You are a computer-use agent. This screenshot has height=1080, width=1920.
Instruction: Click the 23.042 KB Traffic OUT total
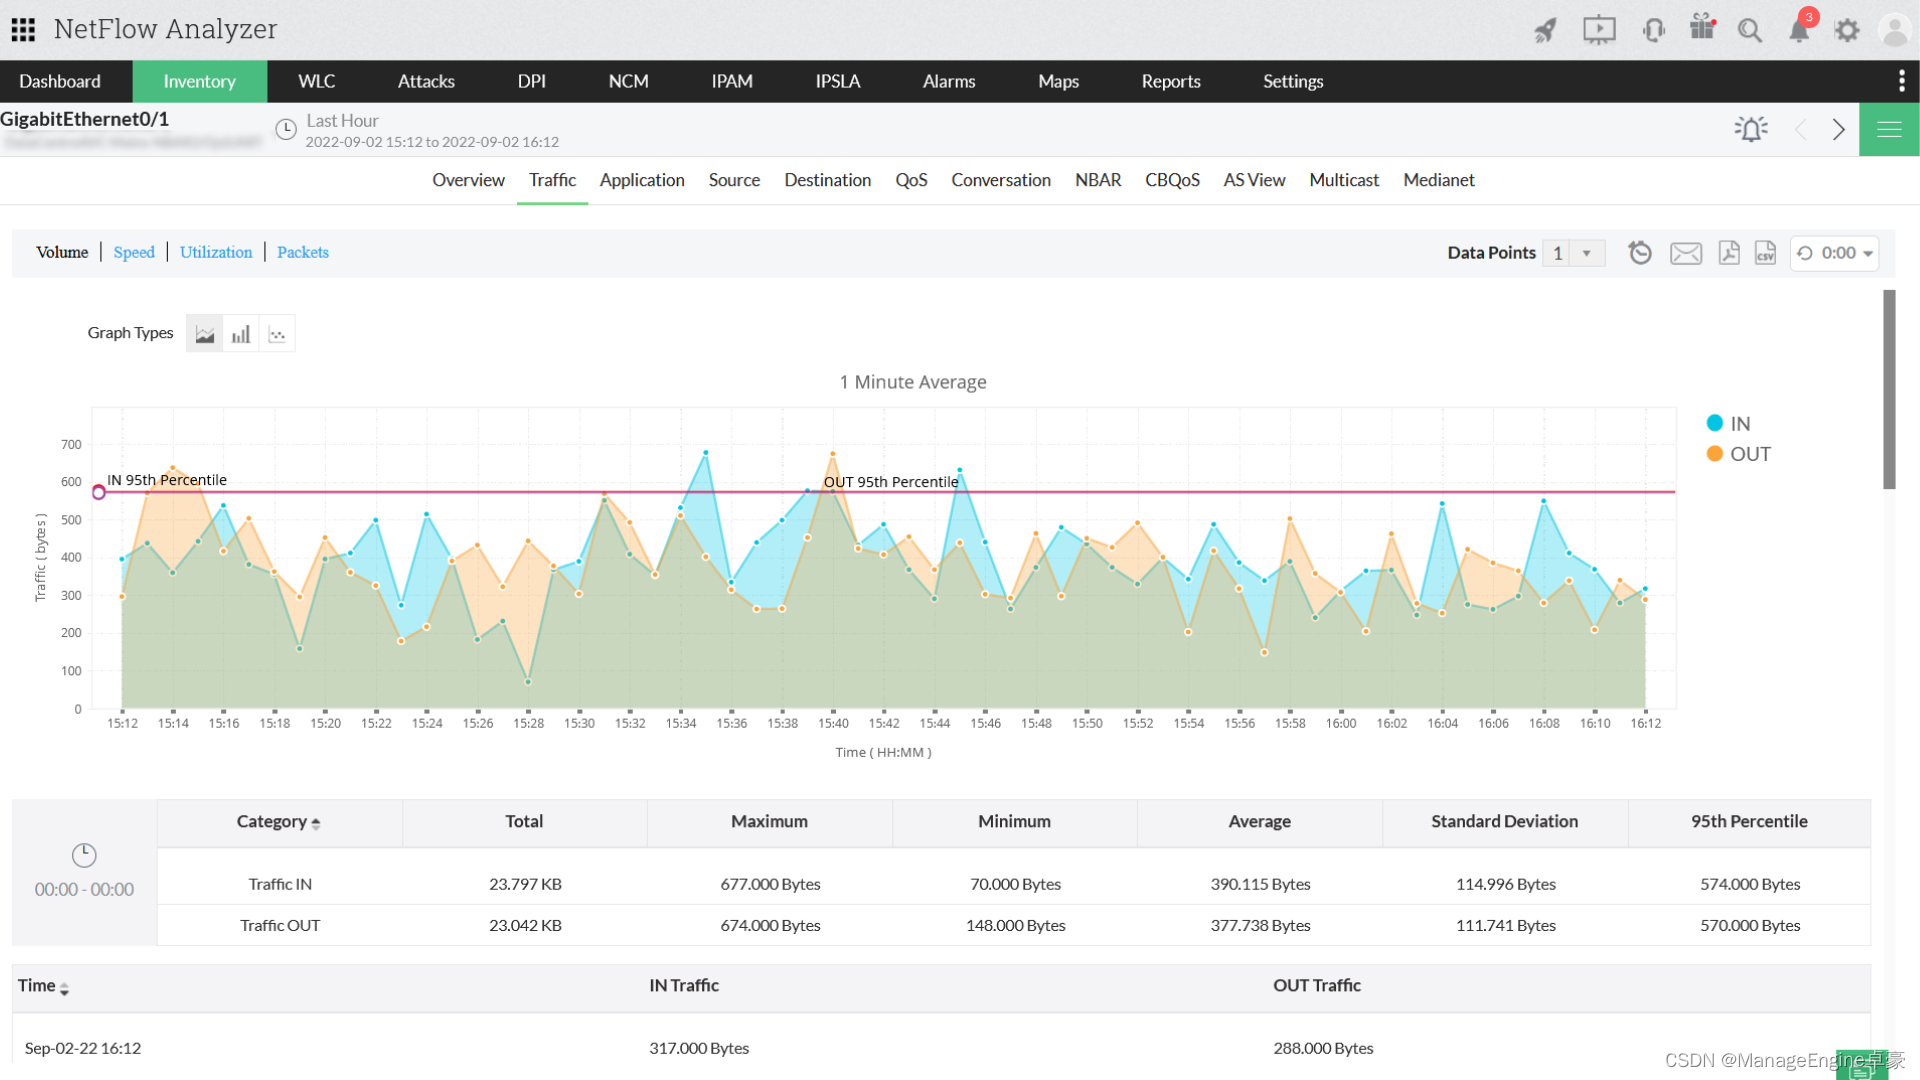click(x=525, y=926)
